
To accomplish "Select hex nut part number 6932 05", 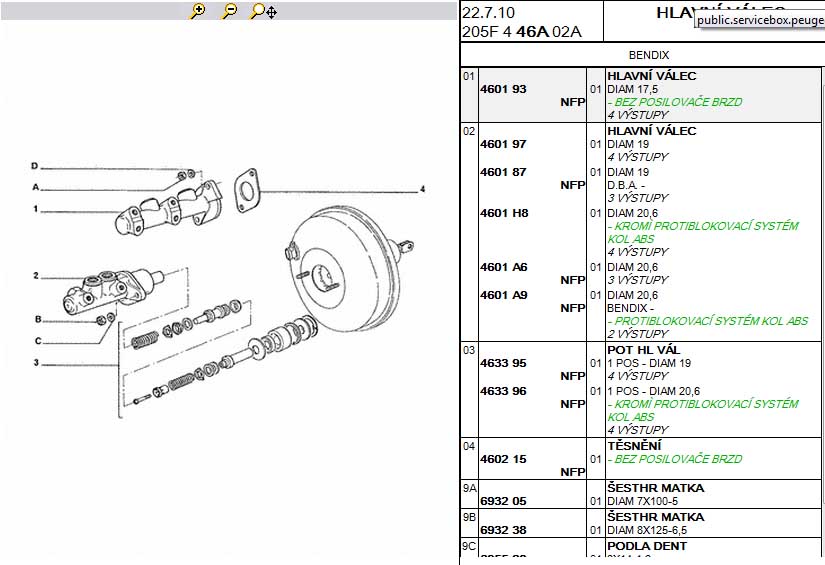I will click(x=503, y=501).
